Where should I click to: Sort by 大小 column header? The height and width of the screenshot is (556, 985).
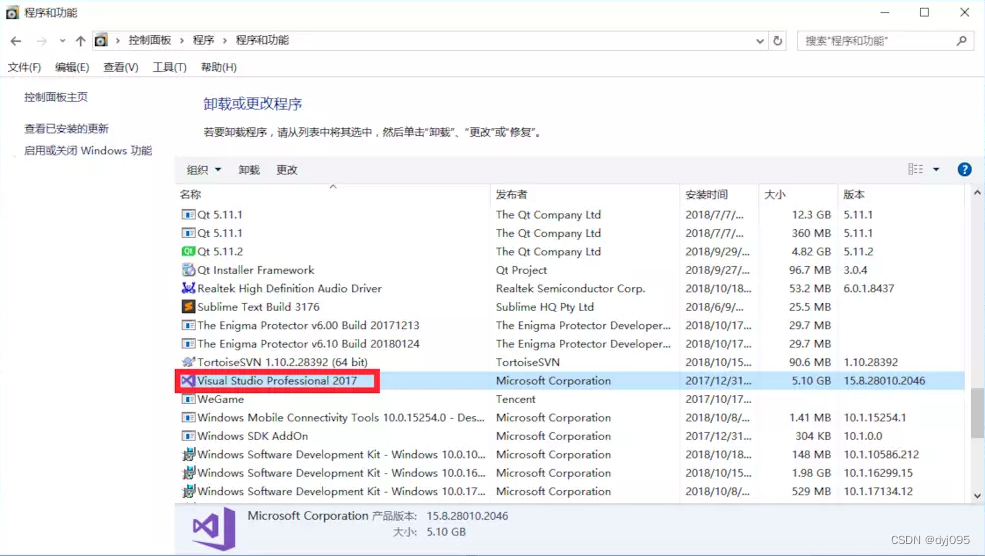click(775, 195)
